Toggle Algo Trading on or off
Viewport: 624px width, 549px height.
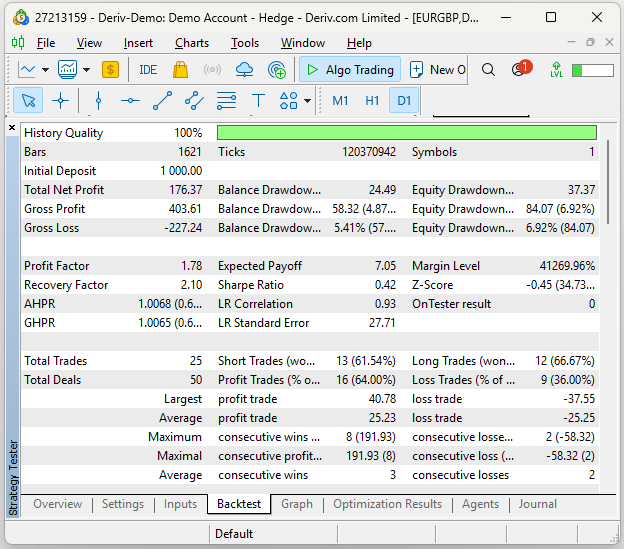[350, 70]
